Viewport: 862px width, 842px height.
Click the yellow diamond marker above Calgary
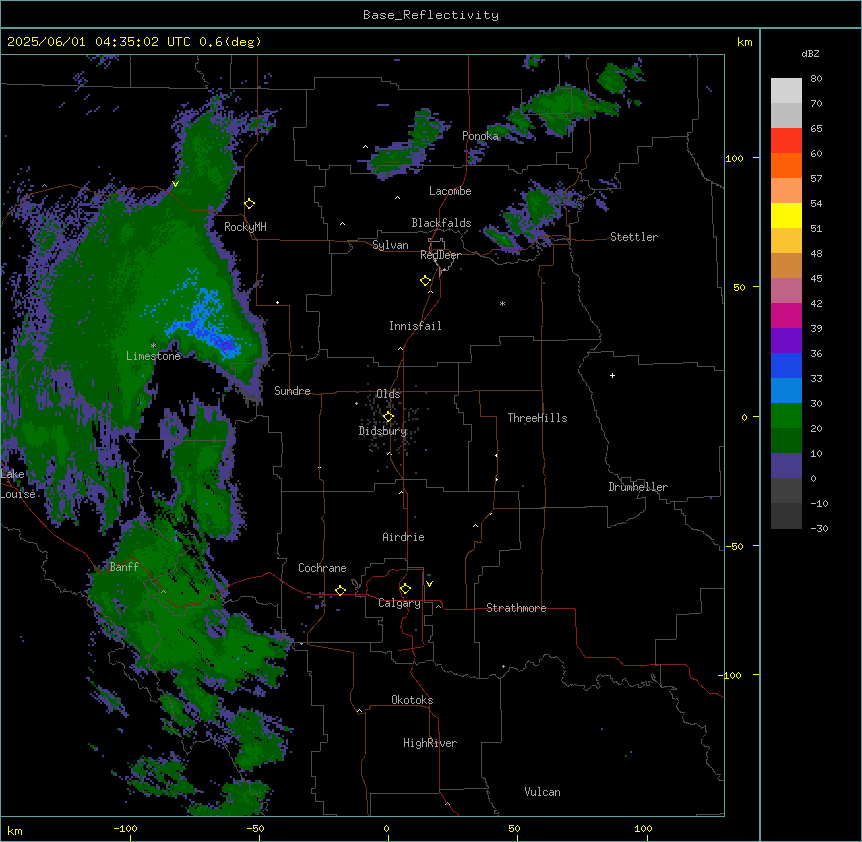click(405, 589)
